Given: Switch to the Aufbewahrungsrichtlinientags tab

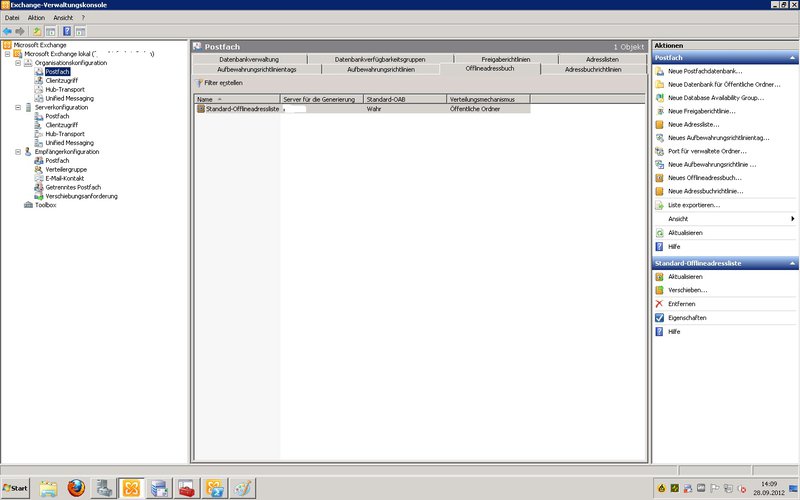Looking at the screenshot, I should [x=257, y=69].
